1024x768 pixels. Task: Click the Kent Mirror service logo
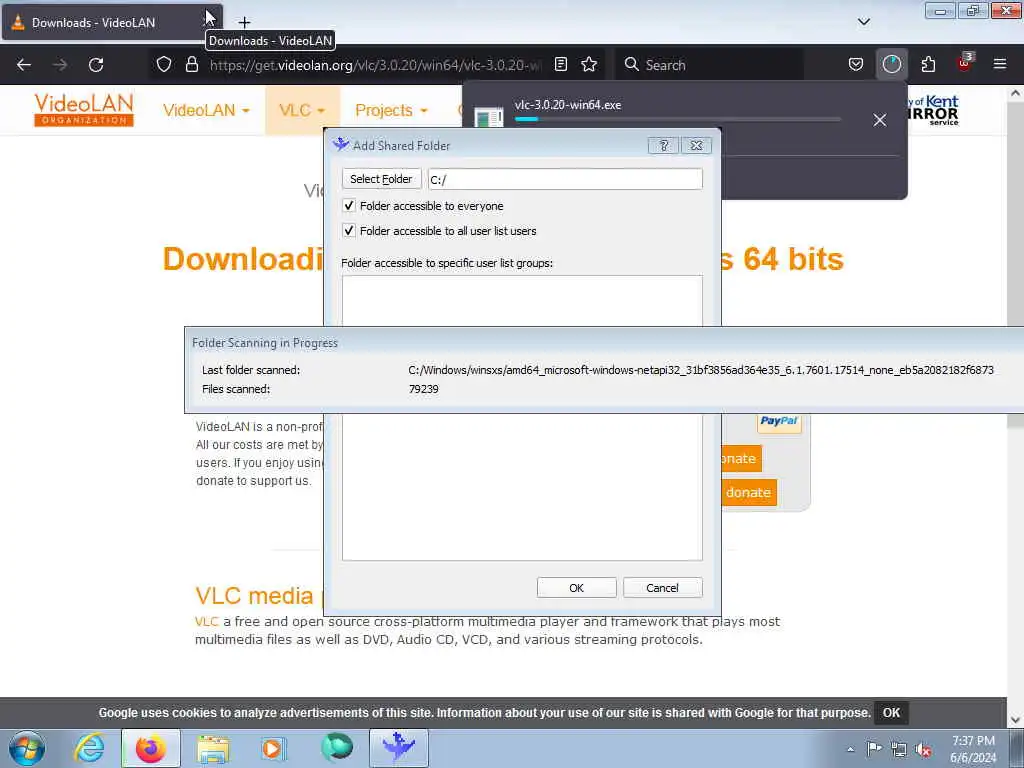point(933,110)
